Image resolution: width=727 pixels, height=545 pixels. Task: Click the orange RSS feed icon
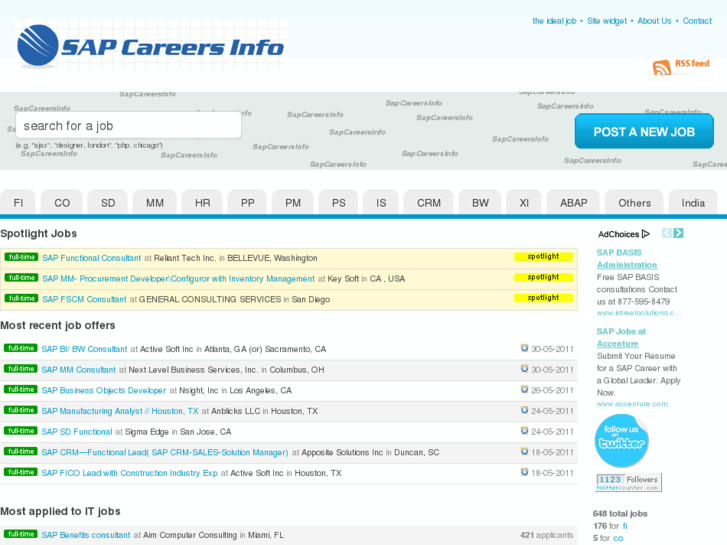[x=661, y=68]
